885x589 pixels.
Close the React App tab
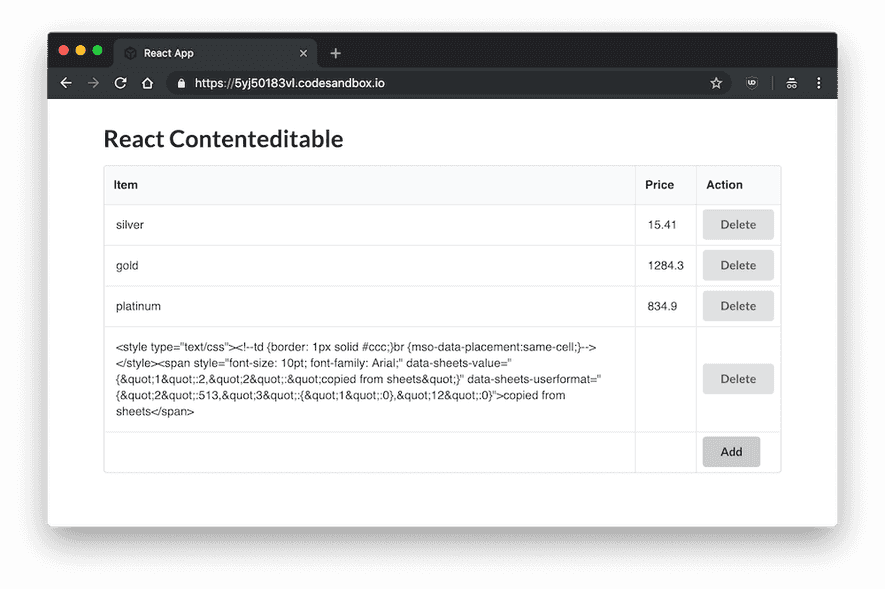[x=303, y=53]
